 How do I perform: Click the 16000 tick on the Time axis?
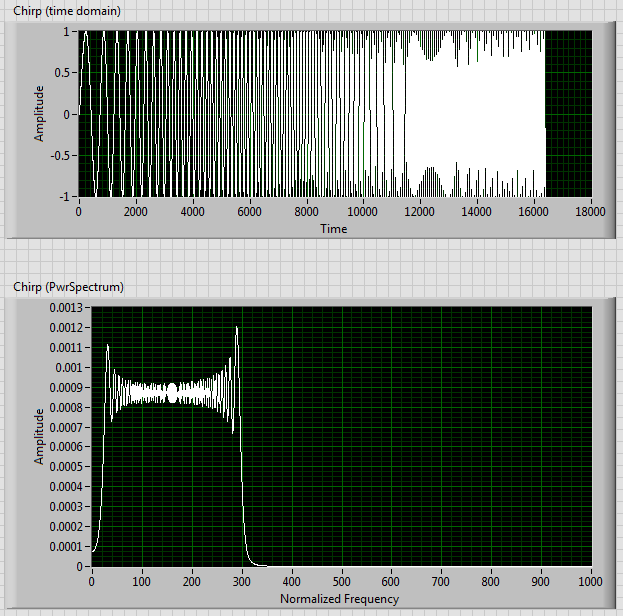point(533,211)
